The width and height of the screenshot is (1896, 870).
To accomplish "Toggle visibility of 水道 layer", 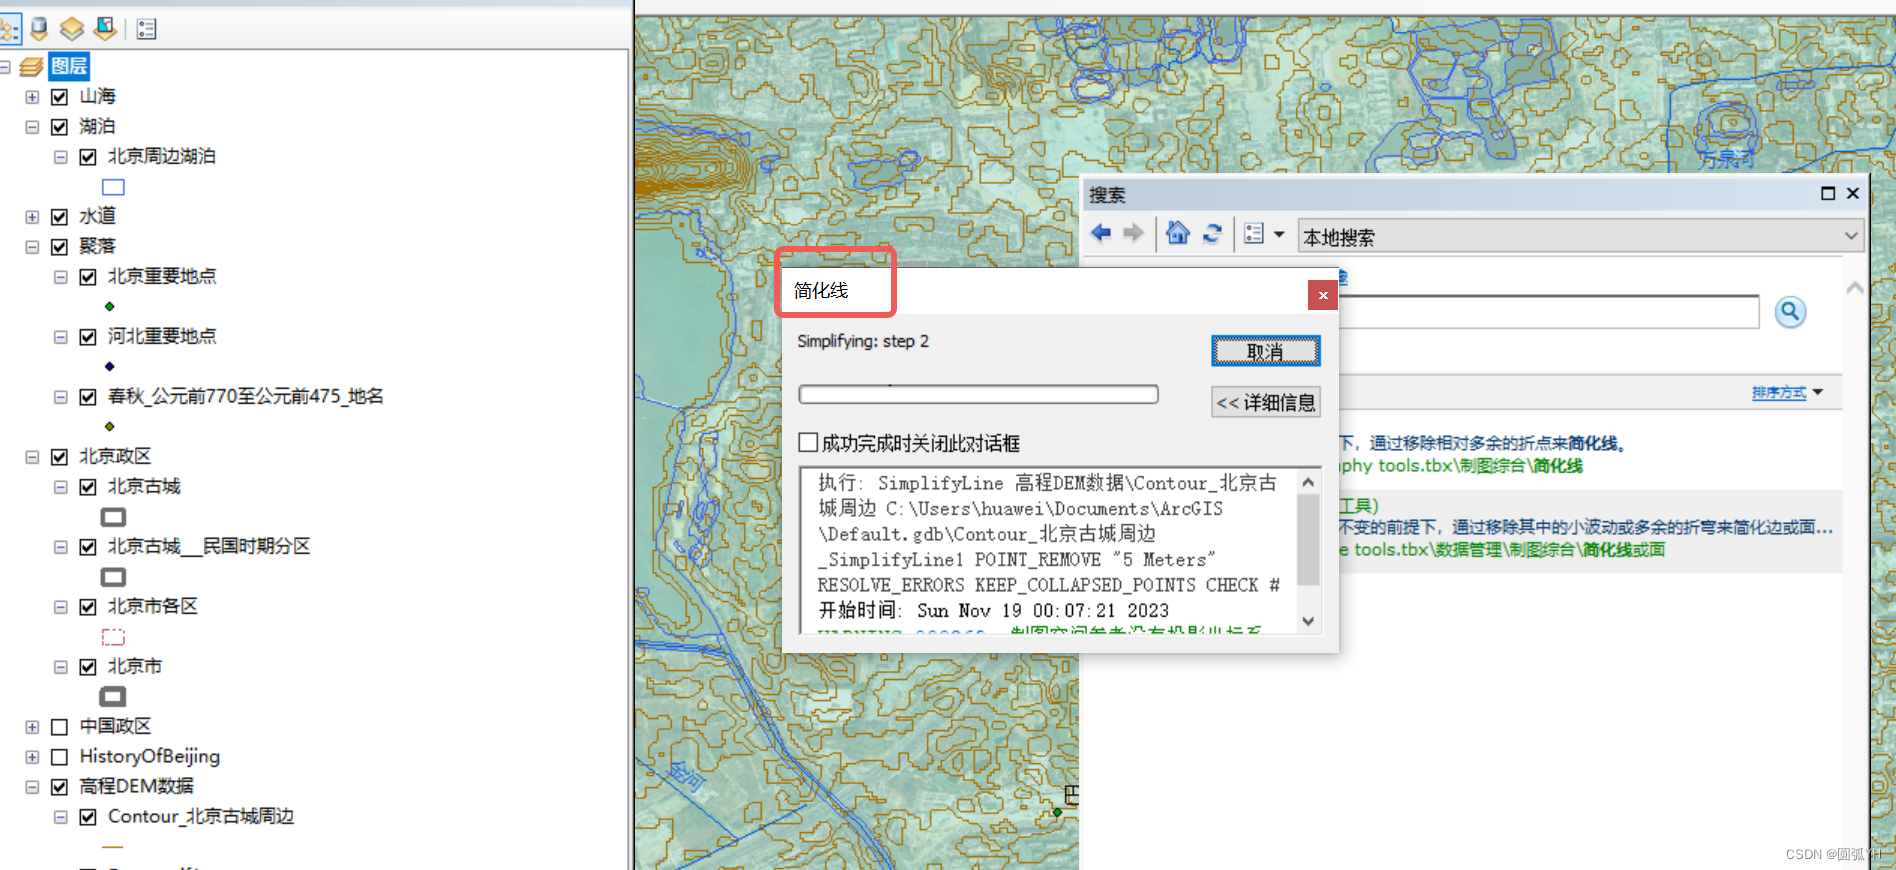I will click(59, 217).
